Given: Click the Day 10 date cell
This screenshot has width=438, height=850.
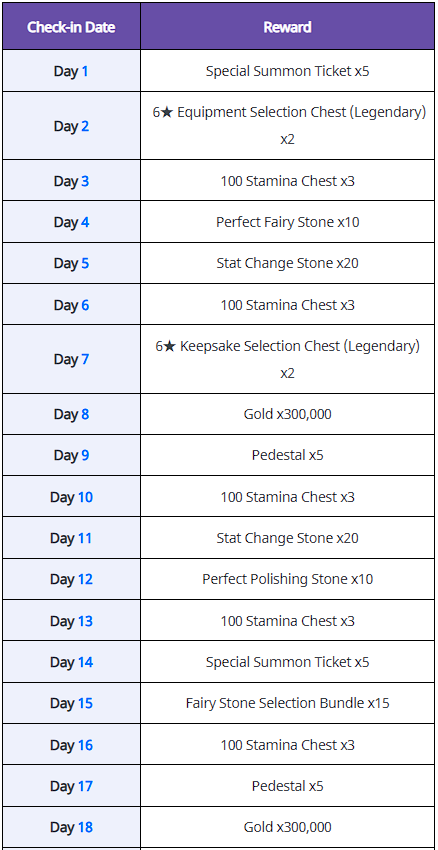Looking at the screenshot, I should click(x=71, y=497).
